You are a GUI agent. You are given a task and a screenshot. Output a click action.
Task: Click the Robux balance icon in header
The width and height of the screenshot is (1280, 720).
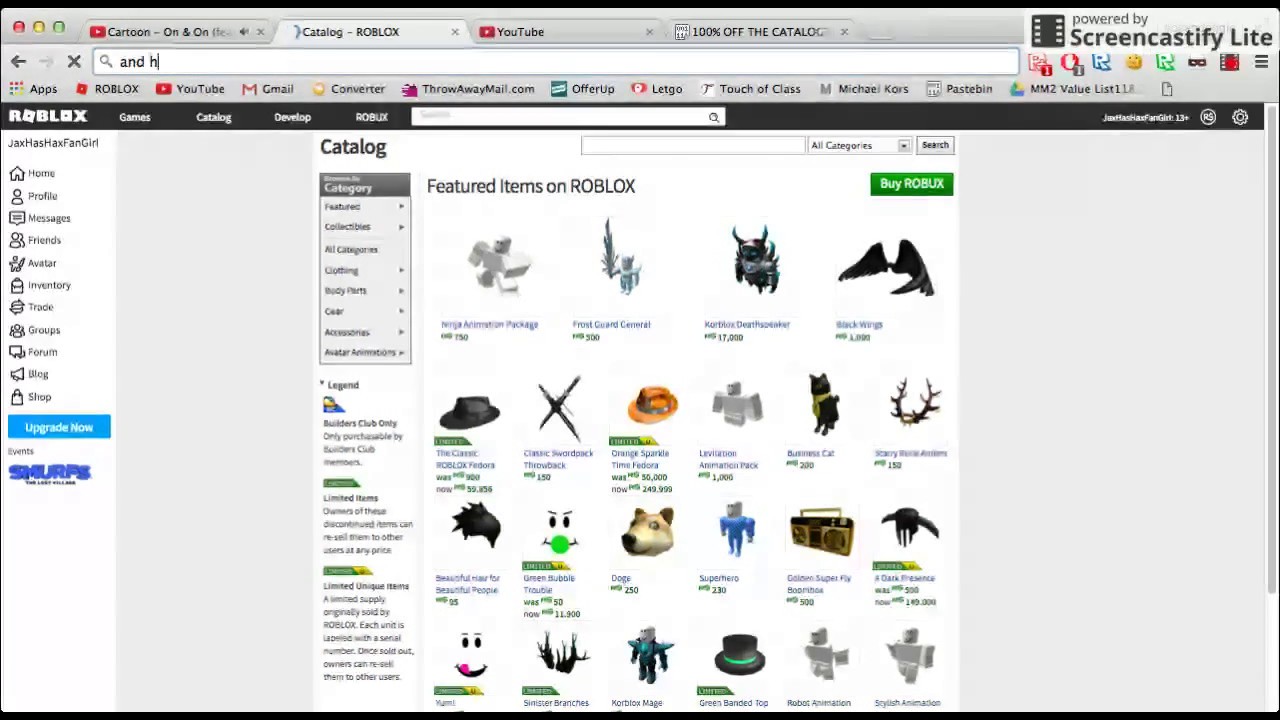(1208, 117)
